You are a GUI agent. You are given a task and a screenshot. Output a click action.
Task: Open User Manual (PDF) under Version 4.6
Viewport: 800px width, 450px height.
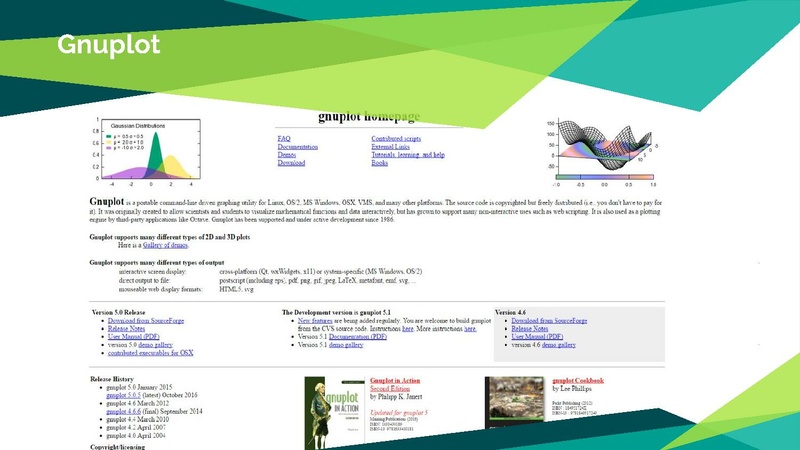543,336
